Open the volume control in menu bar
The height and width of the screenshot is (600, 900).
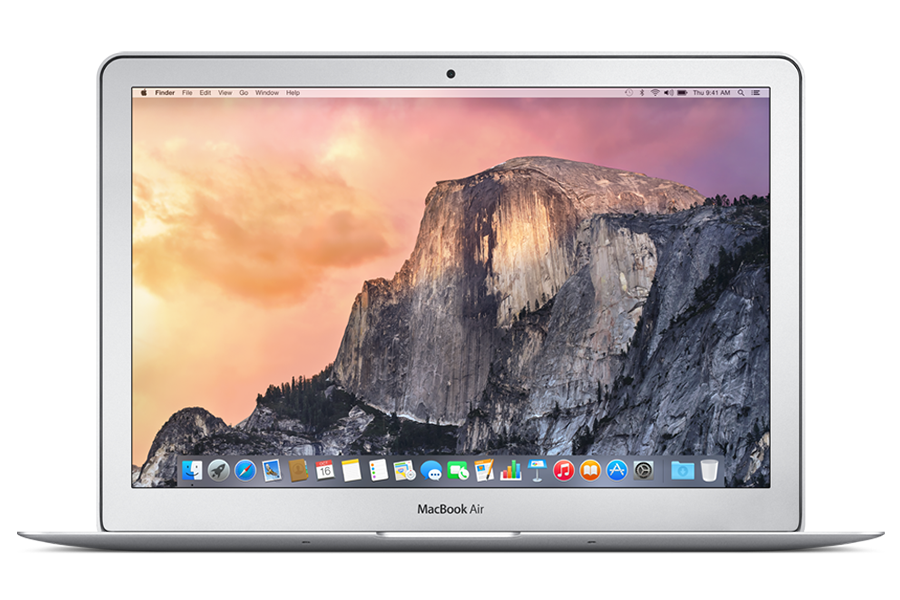669,92
